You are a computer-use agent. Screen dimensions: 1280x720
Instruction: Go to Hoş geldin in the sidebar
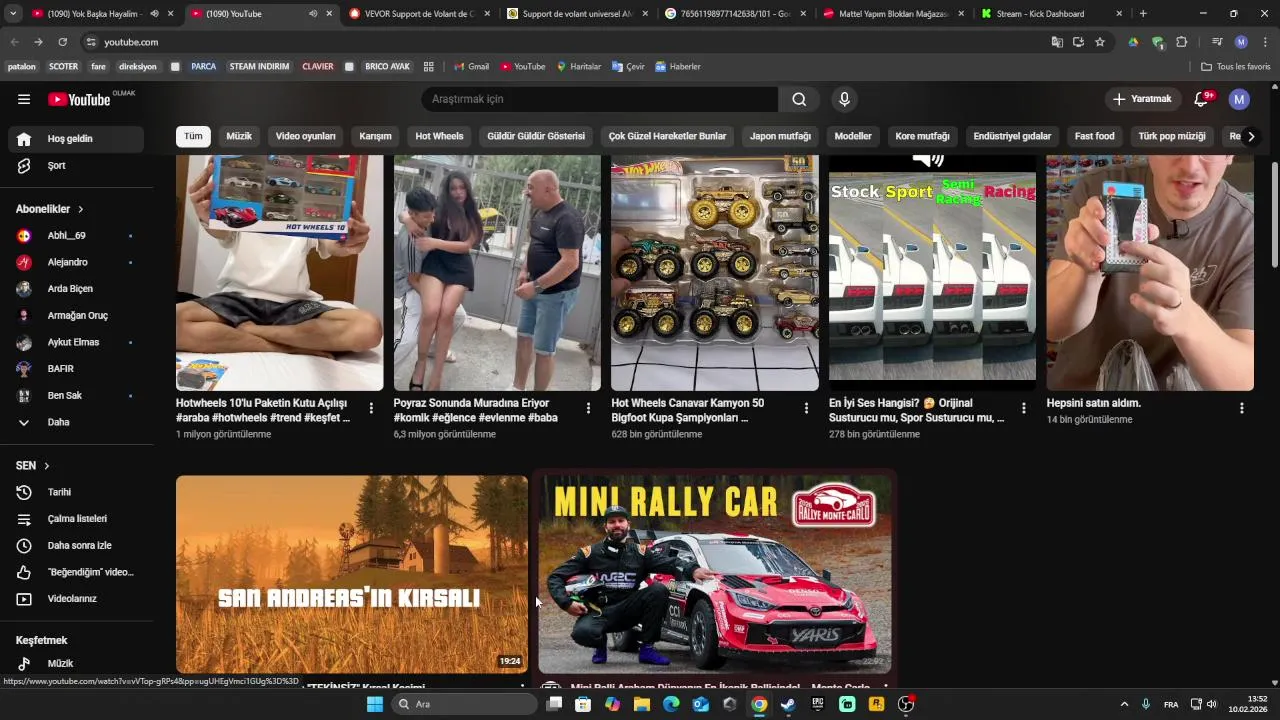click(x=76, y=139)
